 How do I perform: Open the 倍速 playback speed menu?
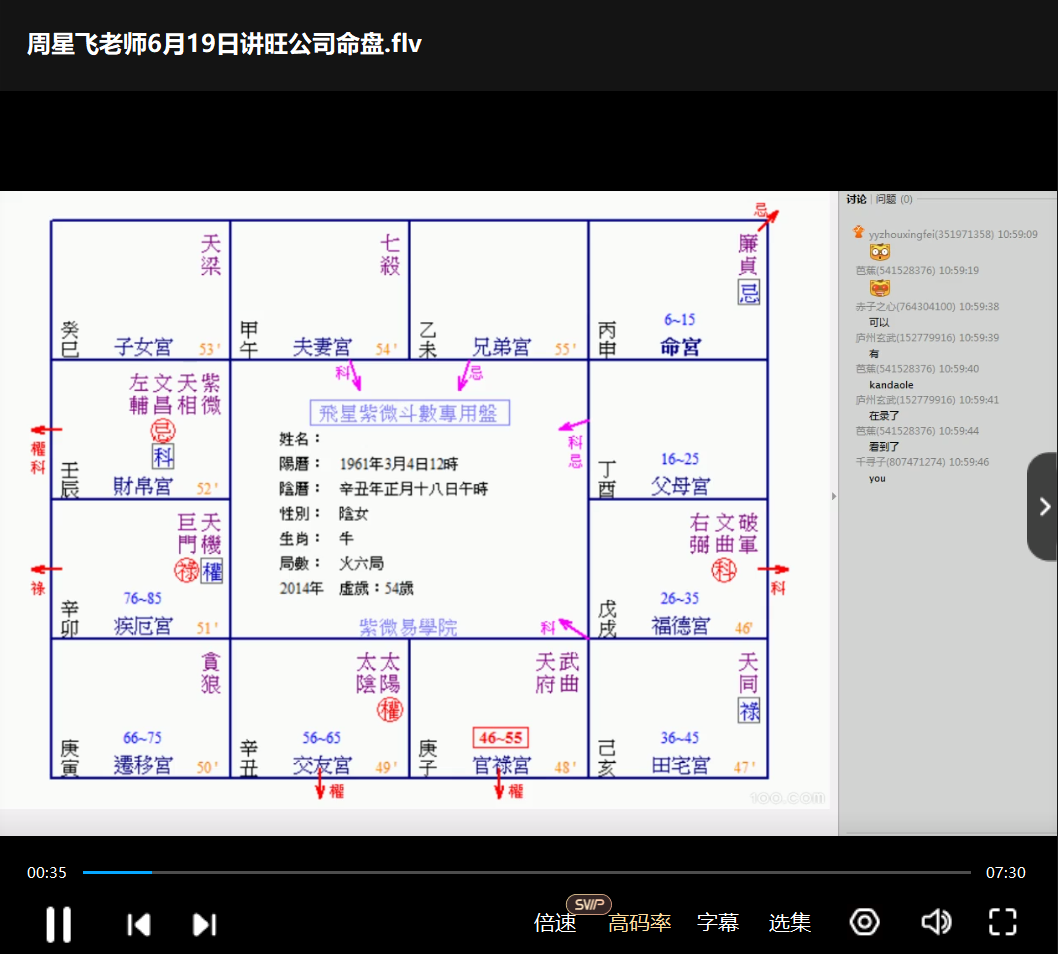click(x=555, y=923)
